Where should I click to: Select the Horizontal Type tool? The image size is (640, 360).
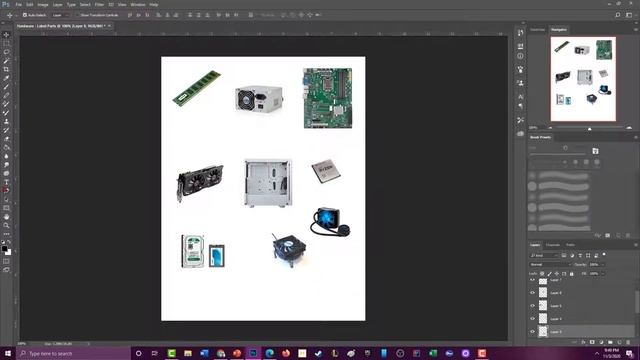pos(6,182)
